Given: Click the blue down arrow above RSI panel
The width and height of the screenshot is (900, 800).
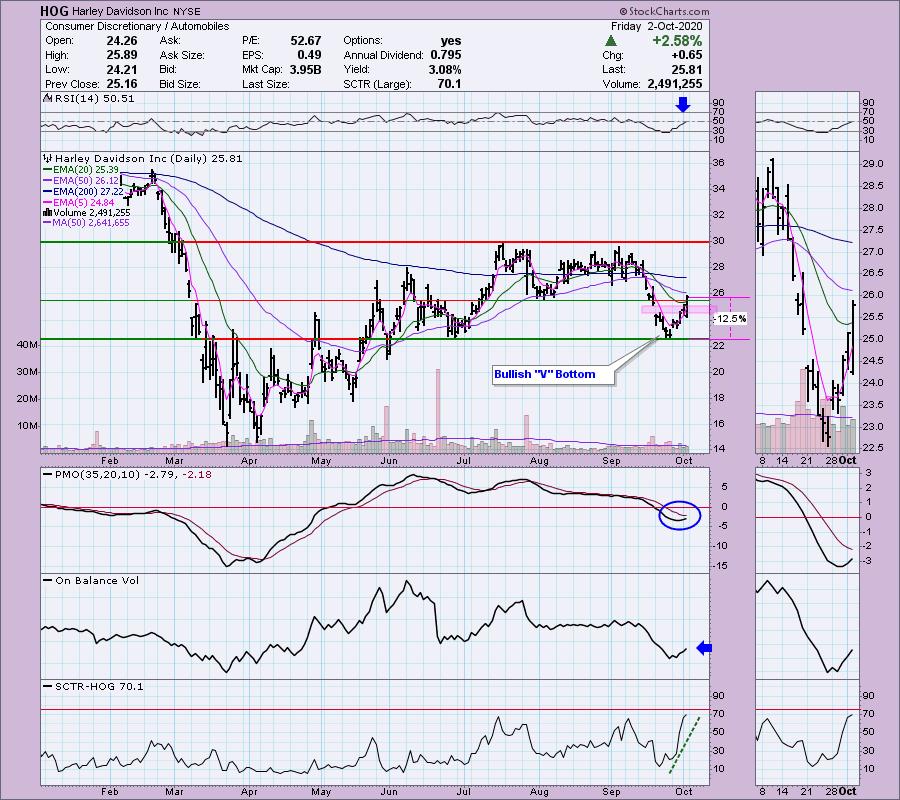Looking at the screenshot, I should point(682,103).
